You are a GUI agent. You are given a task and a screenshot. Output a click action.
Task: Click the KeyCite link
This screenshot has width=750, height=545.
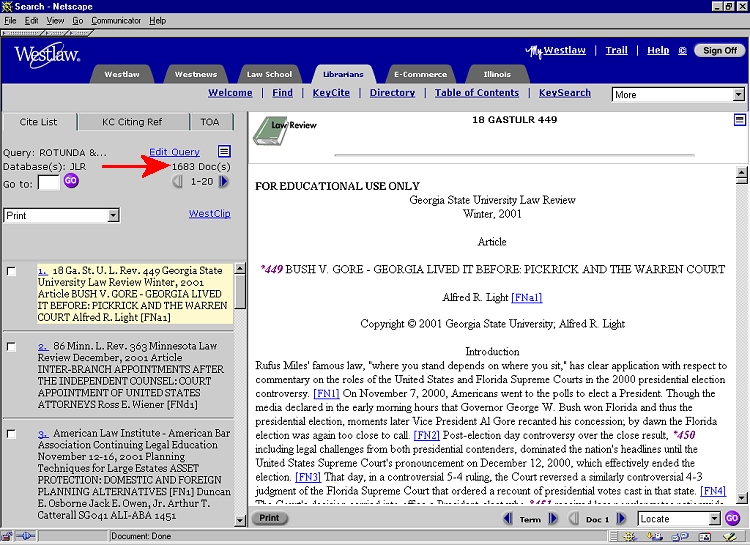[331, 93]
